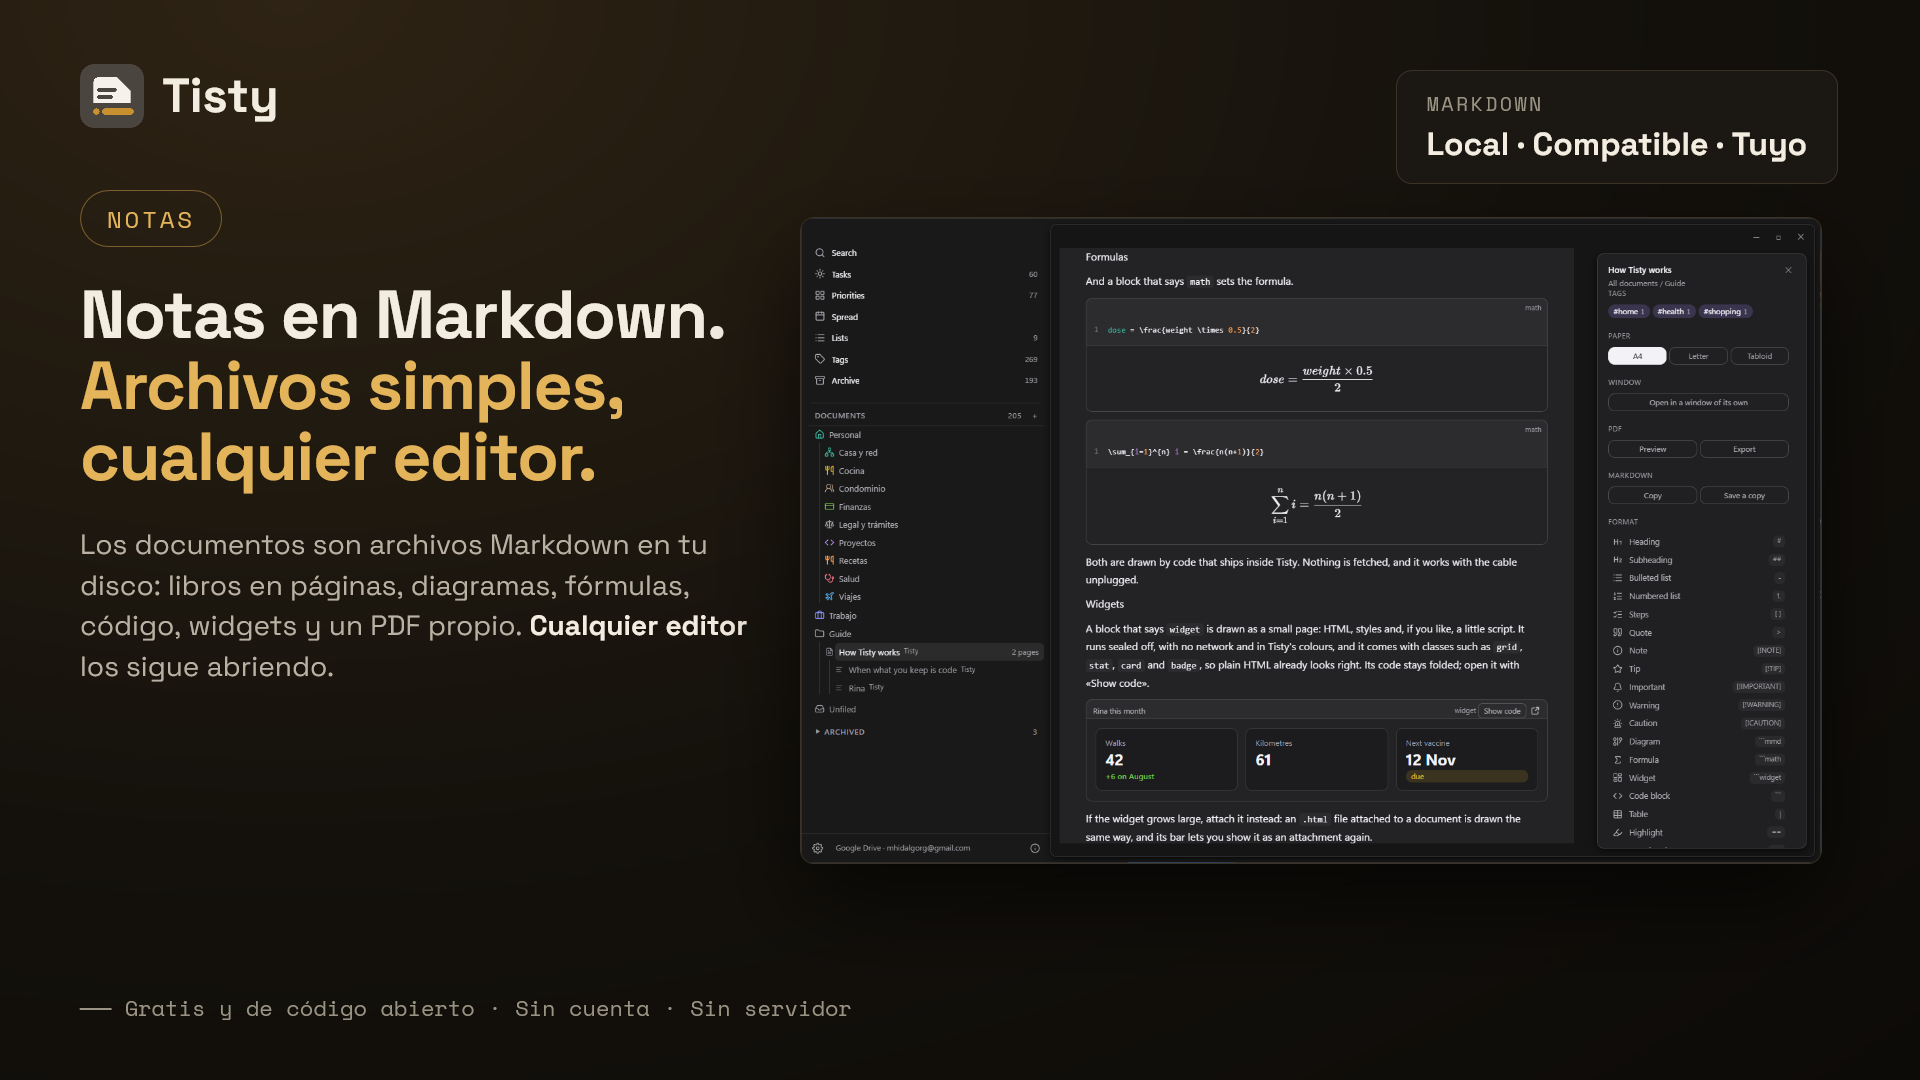Open the Spread calendar view

click(926, 317)
